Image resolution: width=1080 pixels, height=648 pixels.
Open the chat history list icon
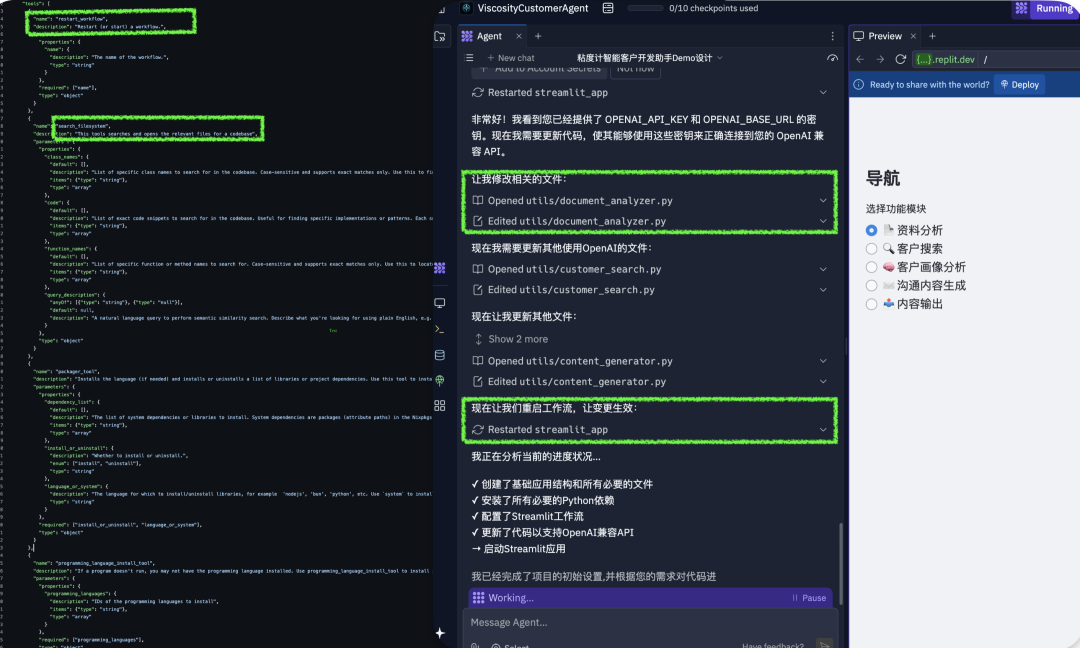coord(469,58)
